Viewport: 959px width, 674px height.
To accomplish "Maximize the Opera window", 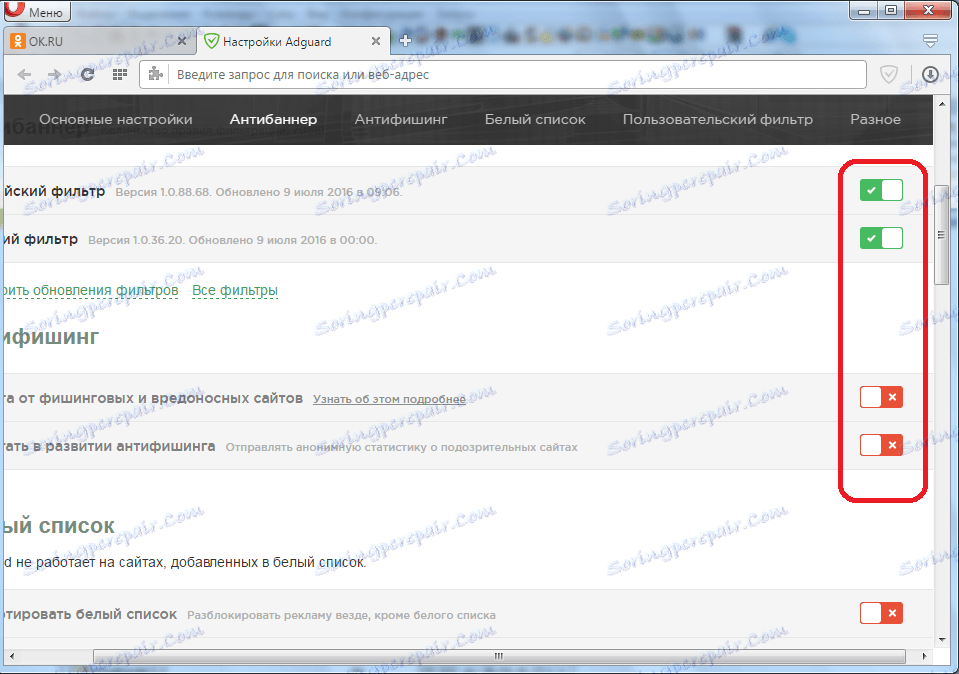I will coord(891,10).
